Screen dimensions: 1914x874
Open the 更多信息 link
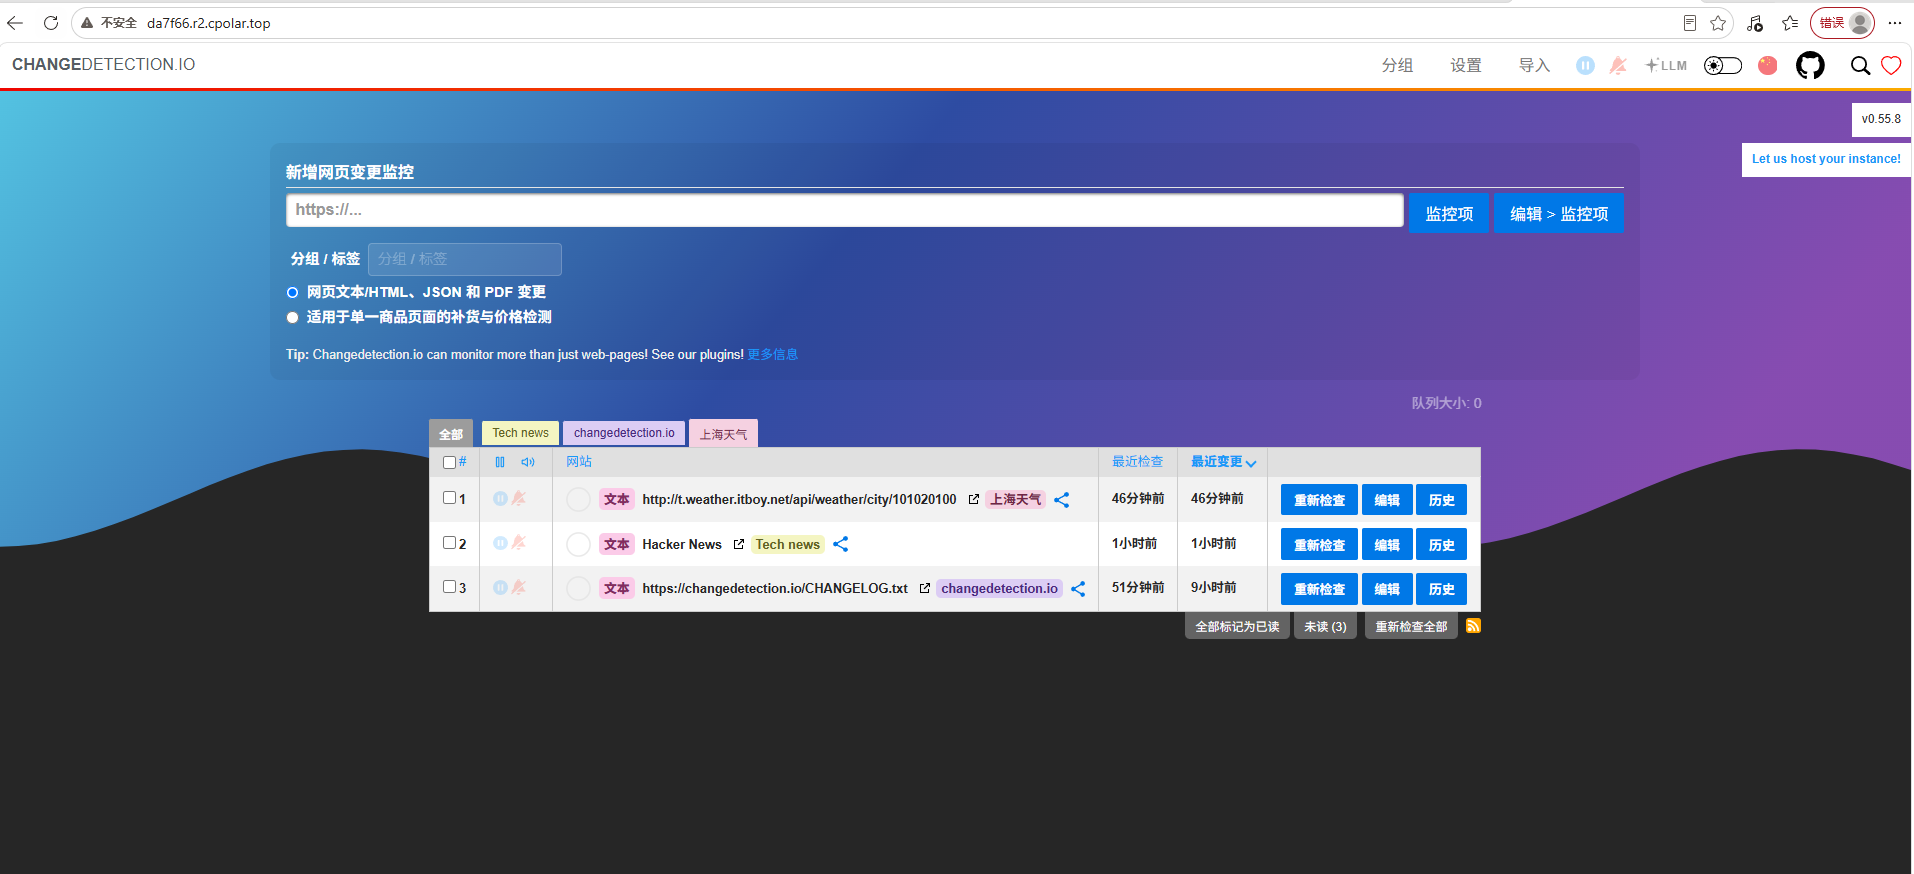click(772, 355)
